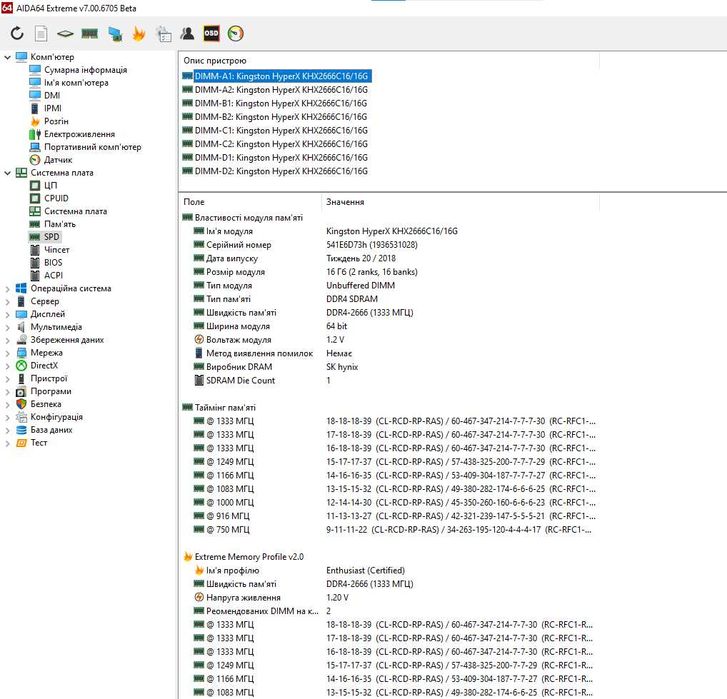Click the Extreme Memory Profile v2.0 heading
Screen dimensions: 727x699
249,557
